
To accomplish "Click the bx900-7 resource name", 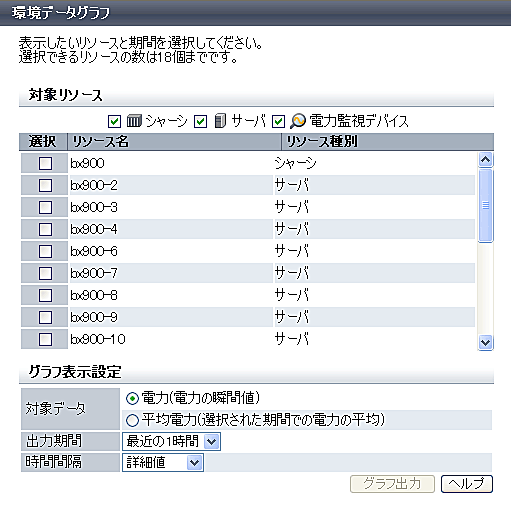I will 94,273.
